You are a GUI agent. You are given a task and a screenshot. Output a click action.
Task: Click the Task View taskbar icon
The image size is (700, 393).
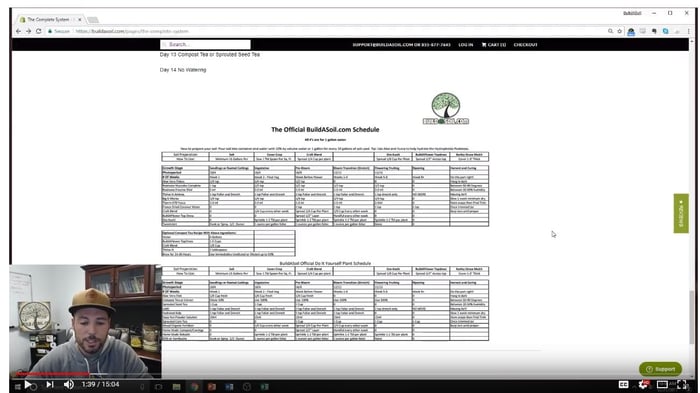(x=158, y=387)
